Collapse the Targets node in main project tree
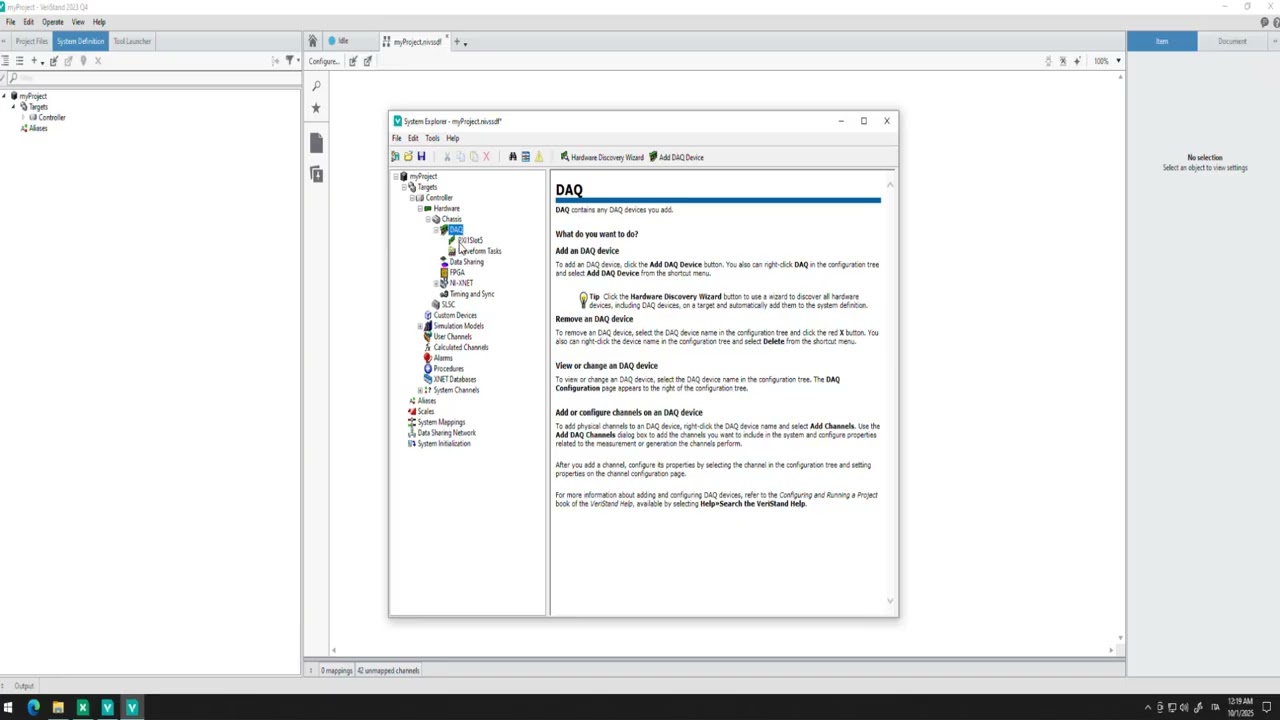Image resolution: width=1280 pixels, height=720 pixels. click(x=15, y=106)
